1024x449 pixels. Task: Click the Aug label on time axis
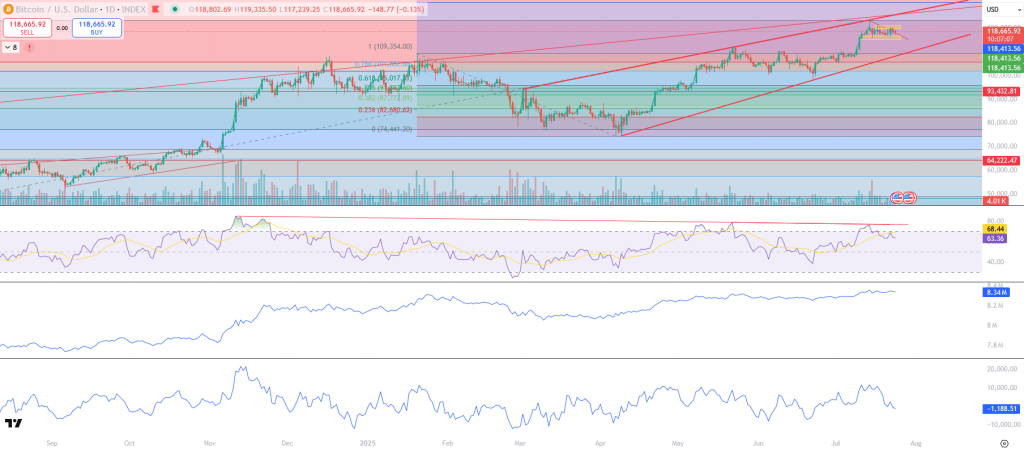coord(915,442)
